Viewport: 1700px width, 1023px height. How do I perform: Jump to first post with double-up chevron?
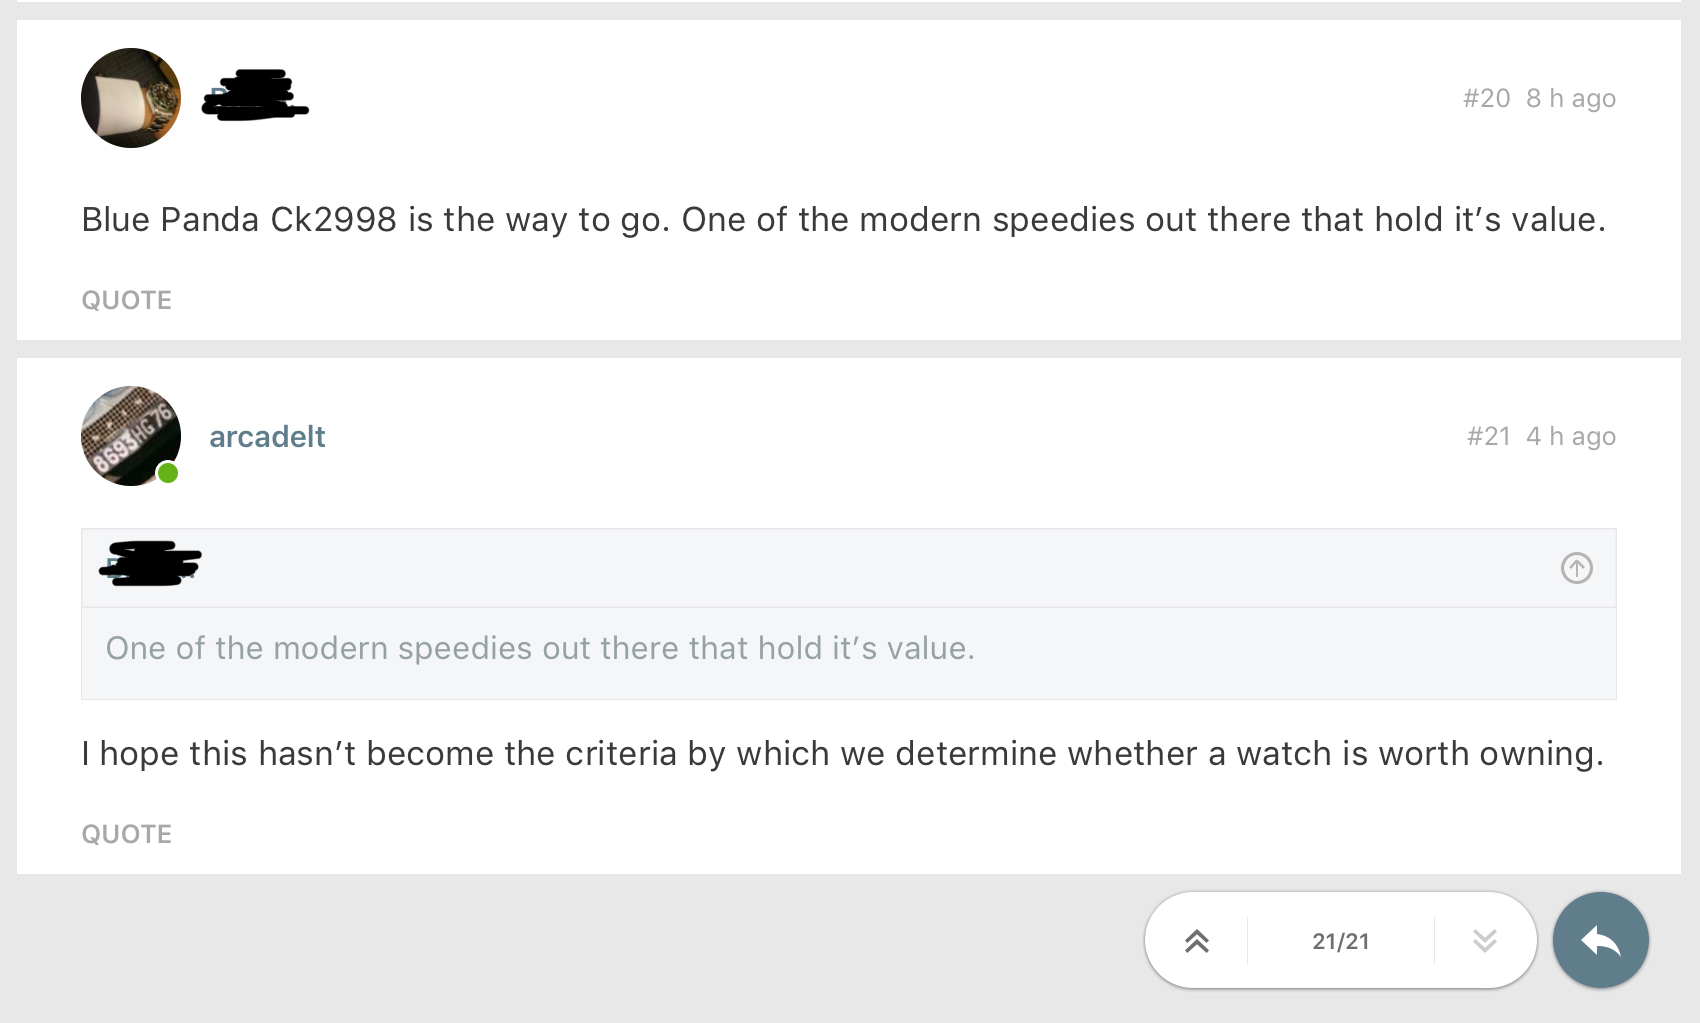(x=1197, y=941)
